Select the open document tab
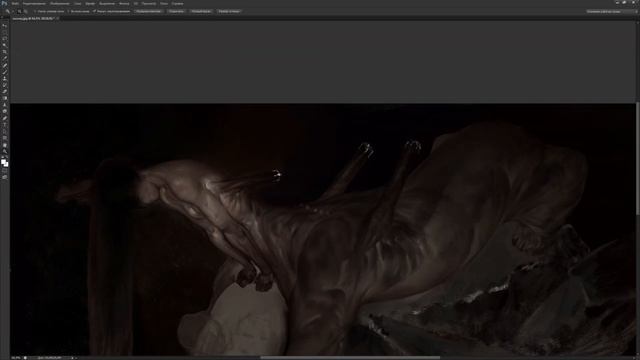Image resolution: width=640 pixels, height=360 pixels. 33,18
